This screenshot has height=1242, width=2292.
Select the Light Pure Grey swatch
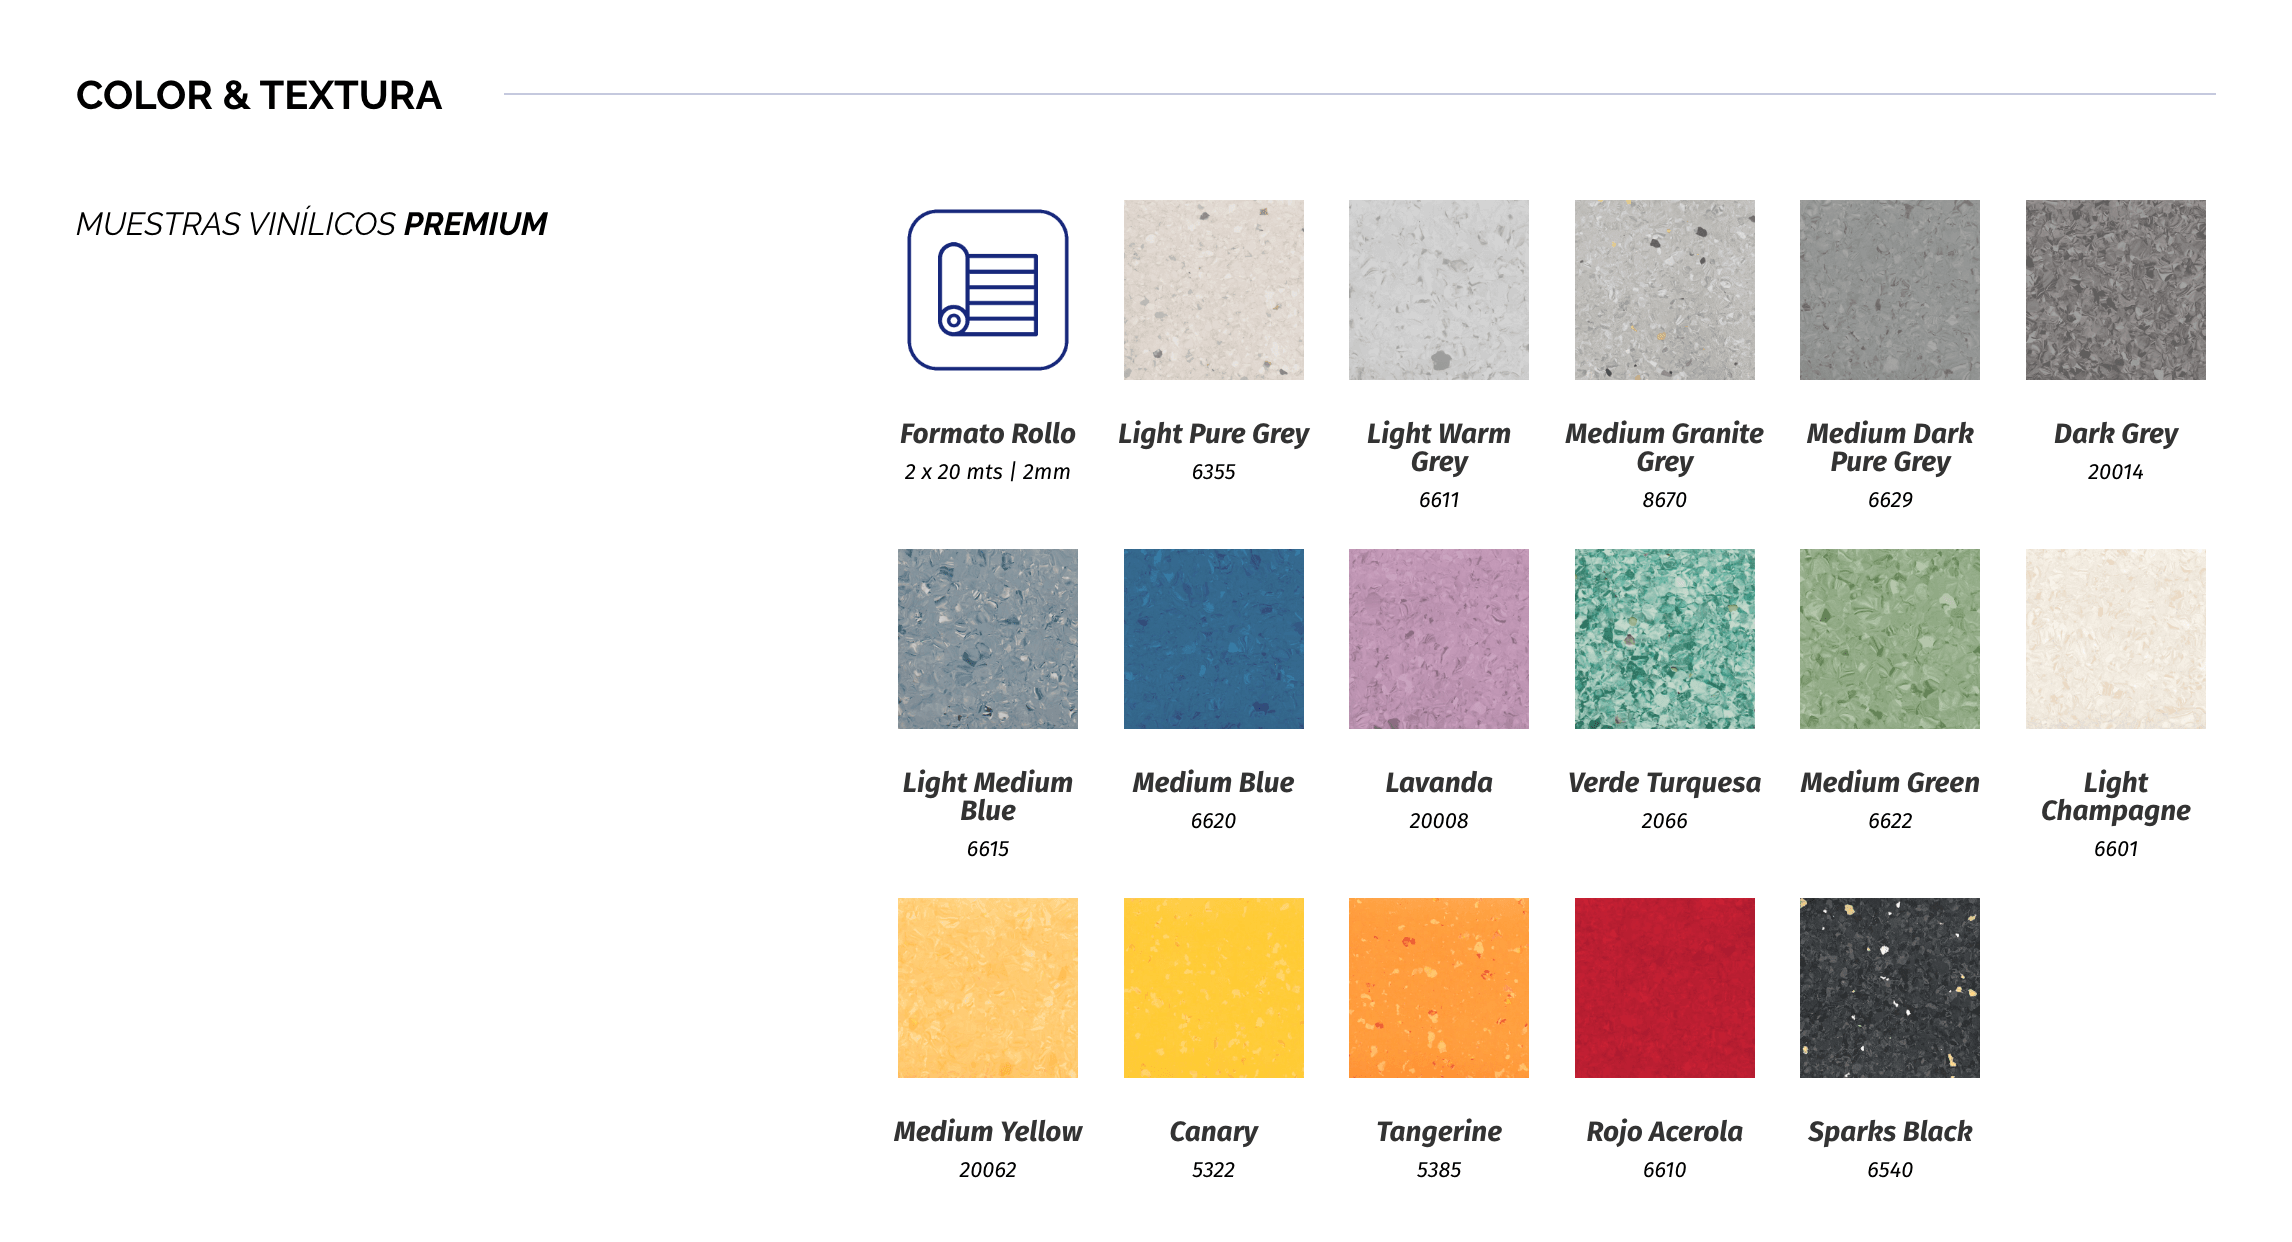(1213, 290)
